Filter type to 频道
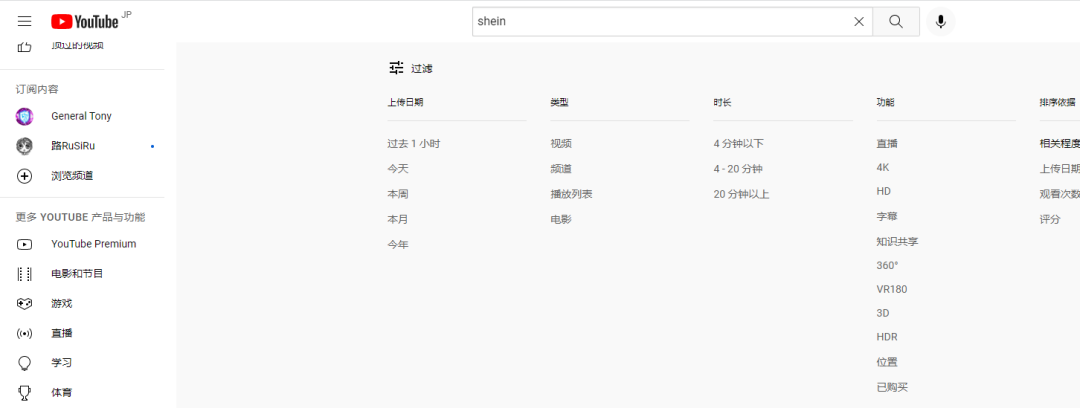Viewport: 1080px width, 408px height. (x=561, y=169)
